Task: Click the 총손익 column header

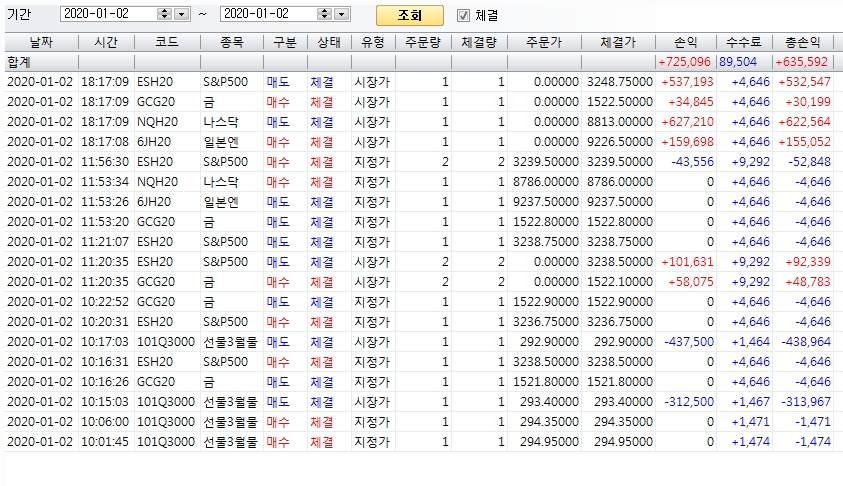Action: tap(803, 42)
